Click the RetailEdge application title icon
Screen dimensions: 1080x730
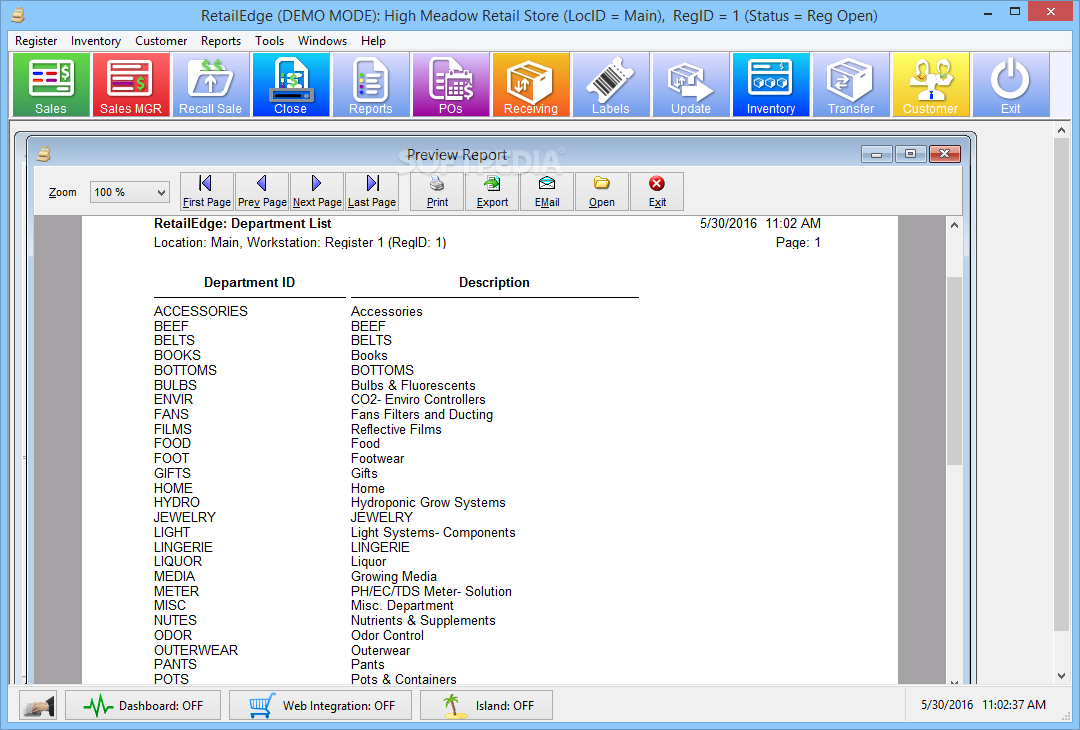click(17, 14)
